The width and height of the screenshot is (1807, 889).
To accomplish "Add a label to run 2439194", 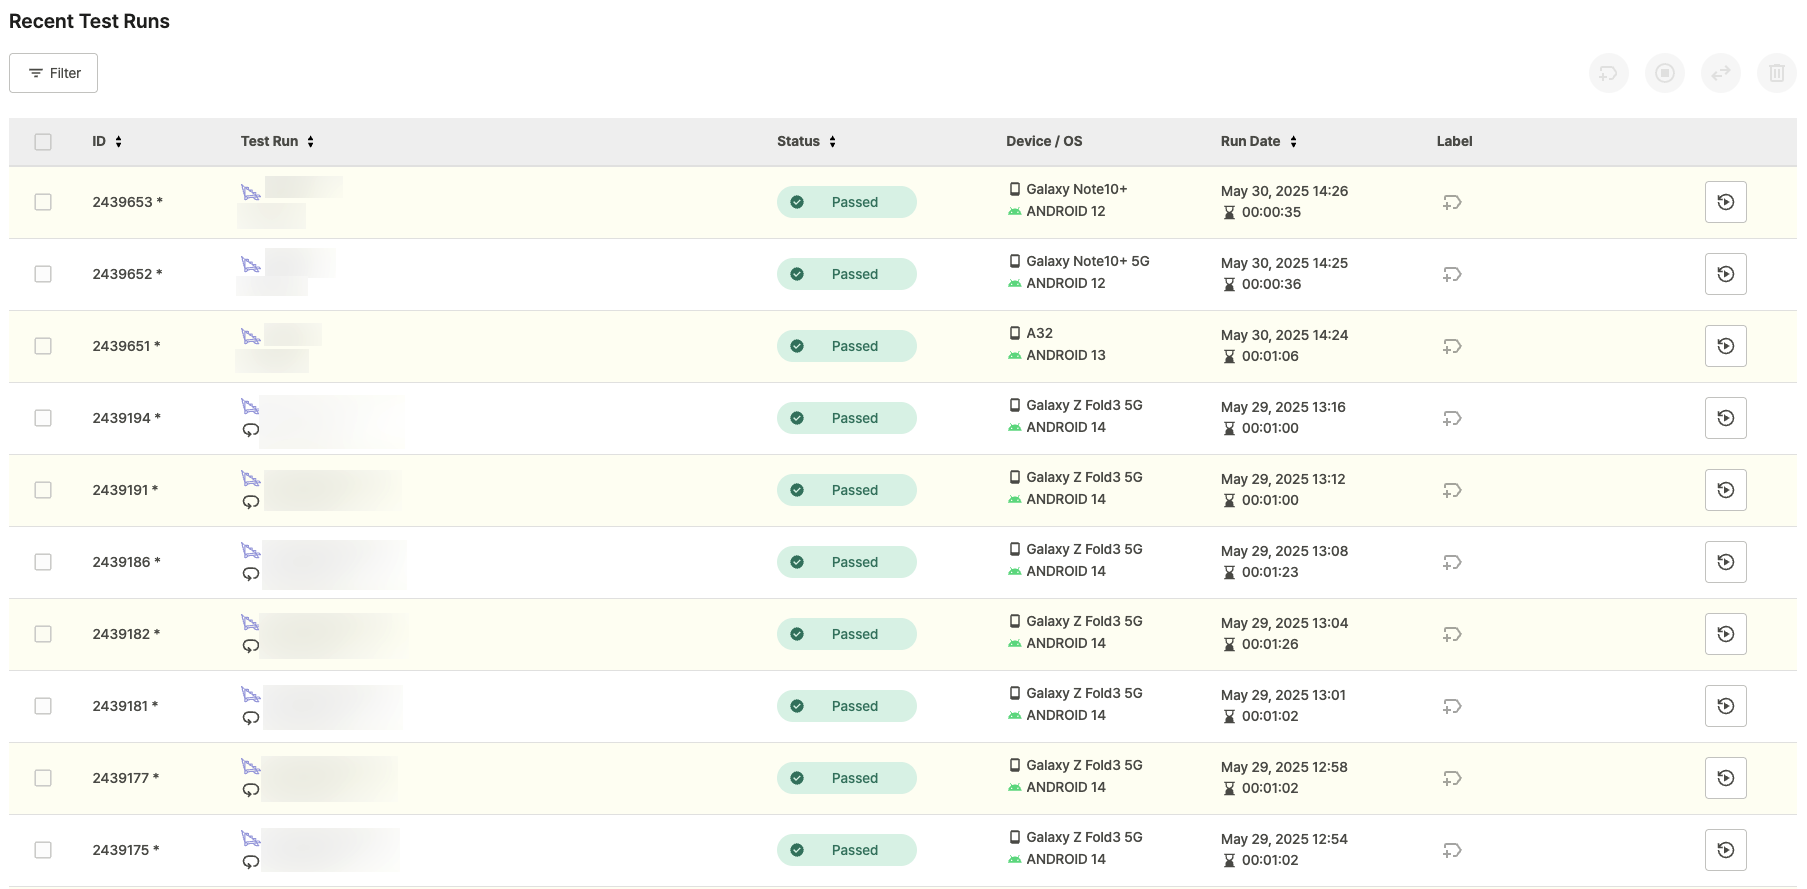I will (1452, 418).
